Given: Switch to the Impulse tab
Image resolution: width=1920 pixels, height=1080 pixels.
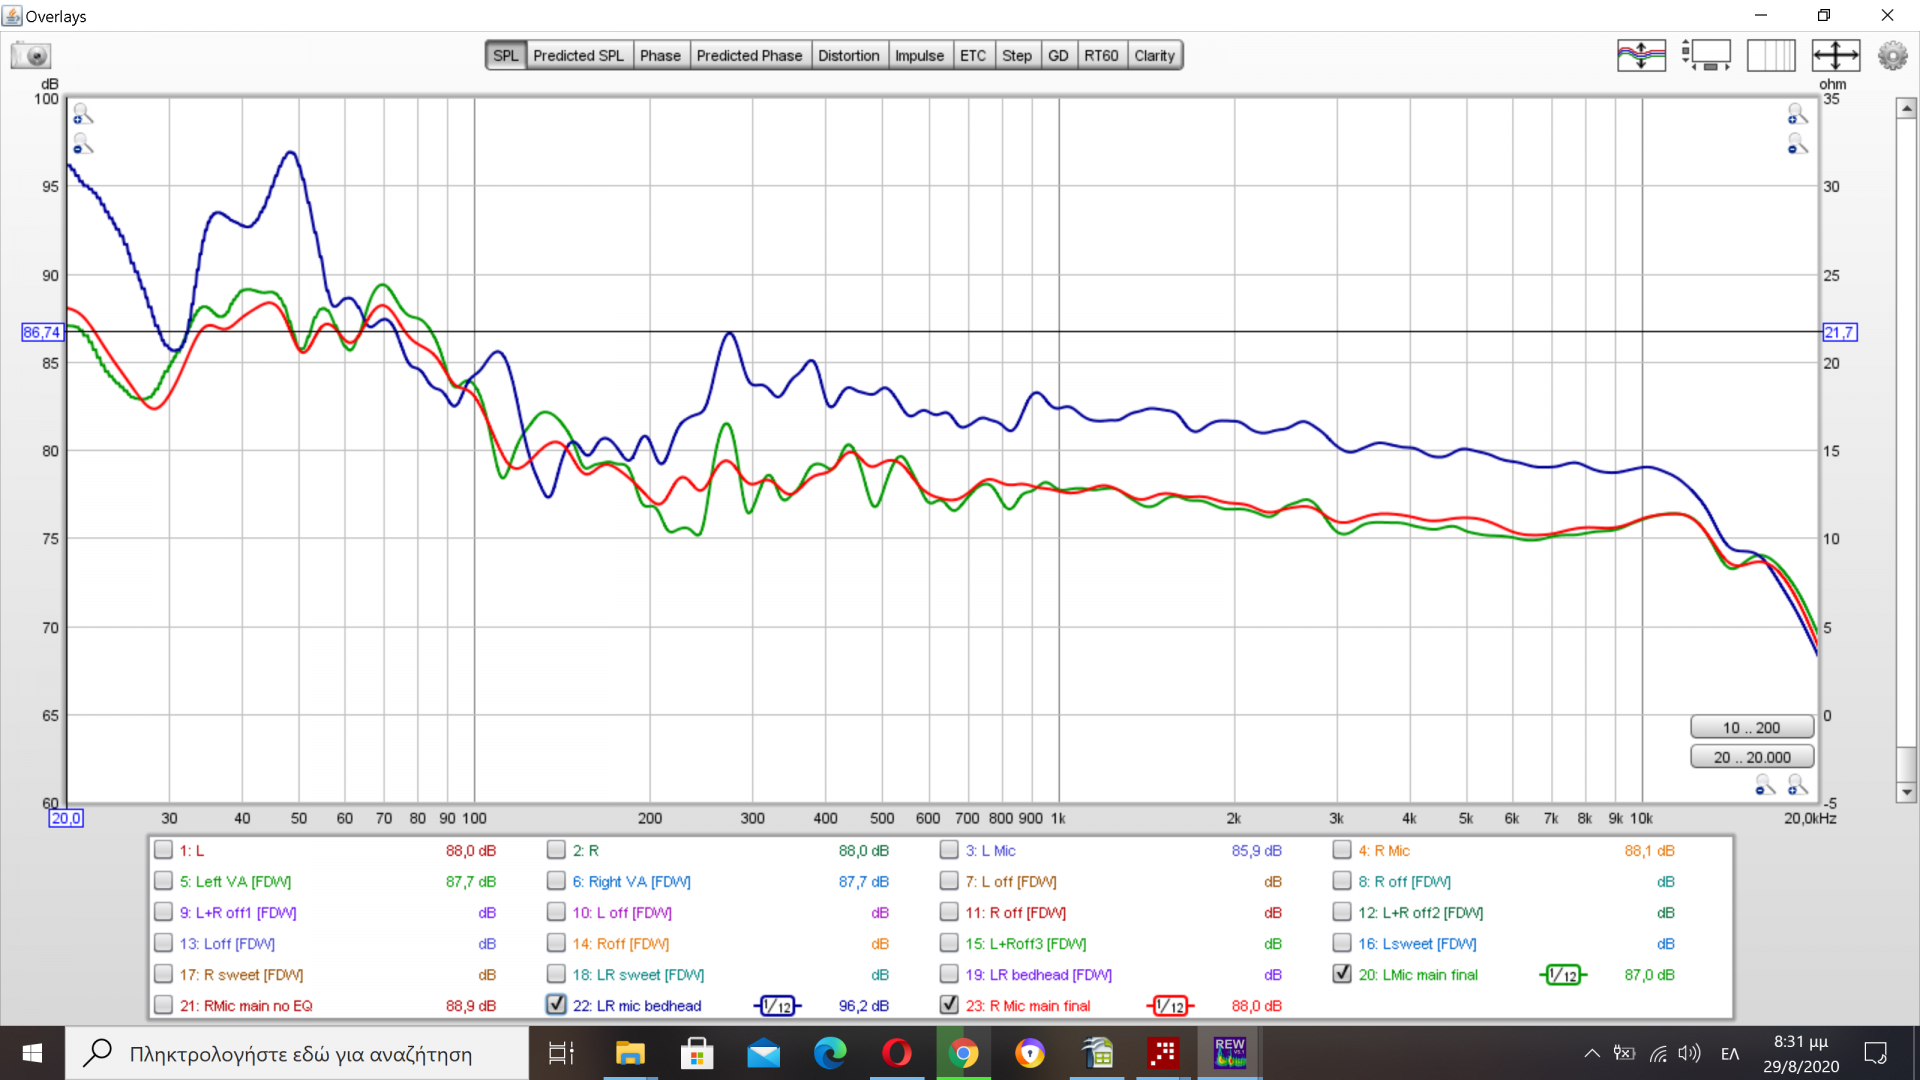Looking at the screenshot, I should coord(918,55).
